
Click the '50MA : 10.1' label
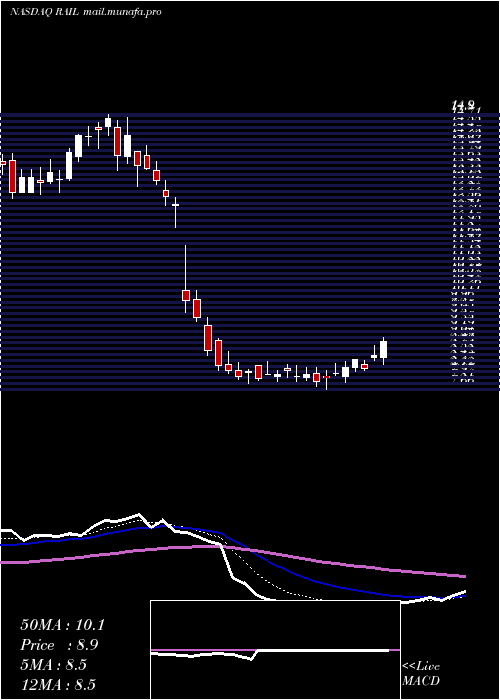coord(62,625)
